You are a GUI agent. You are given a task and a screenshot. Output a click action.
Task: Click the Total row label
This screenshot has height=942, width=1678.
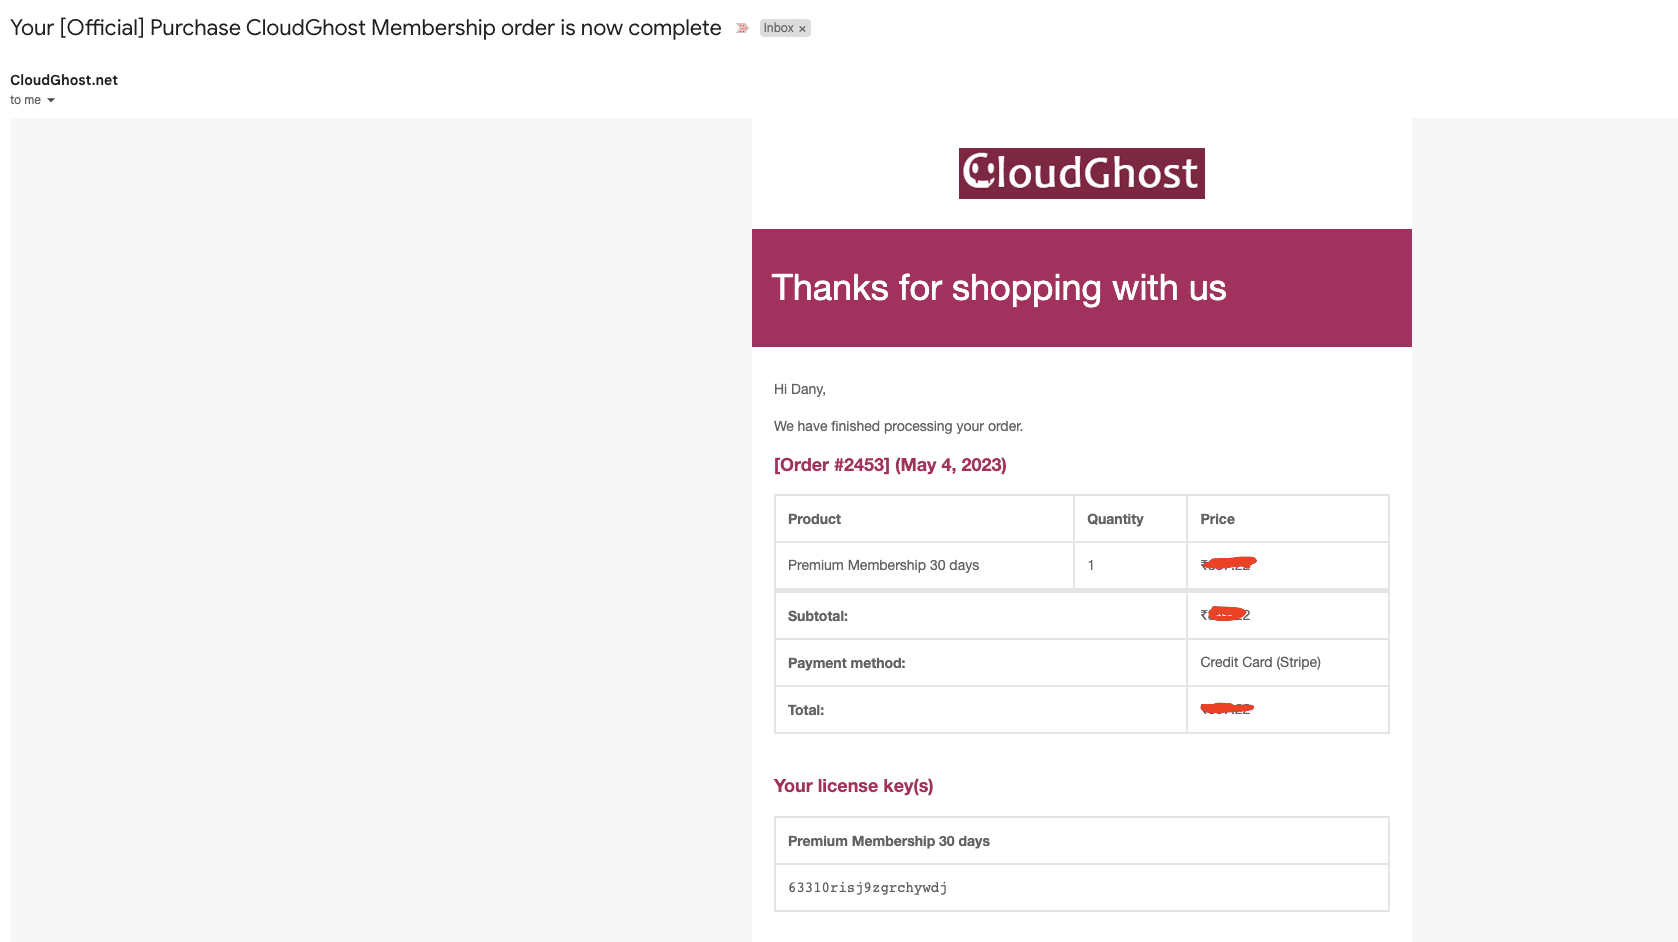click(x=805, y=710)
